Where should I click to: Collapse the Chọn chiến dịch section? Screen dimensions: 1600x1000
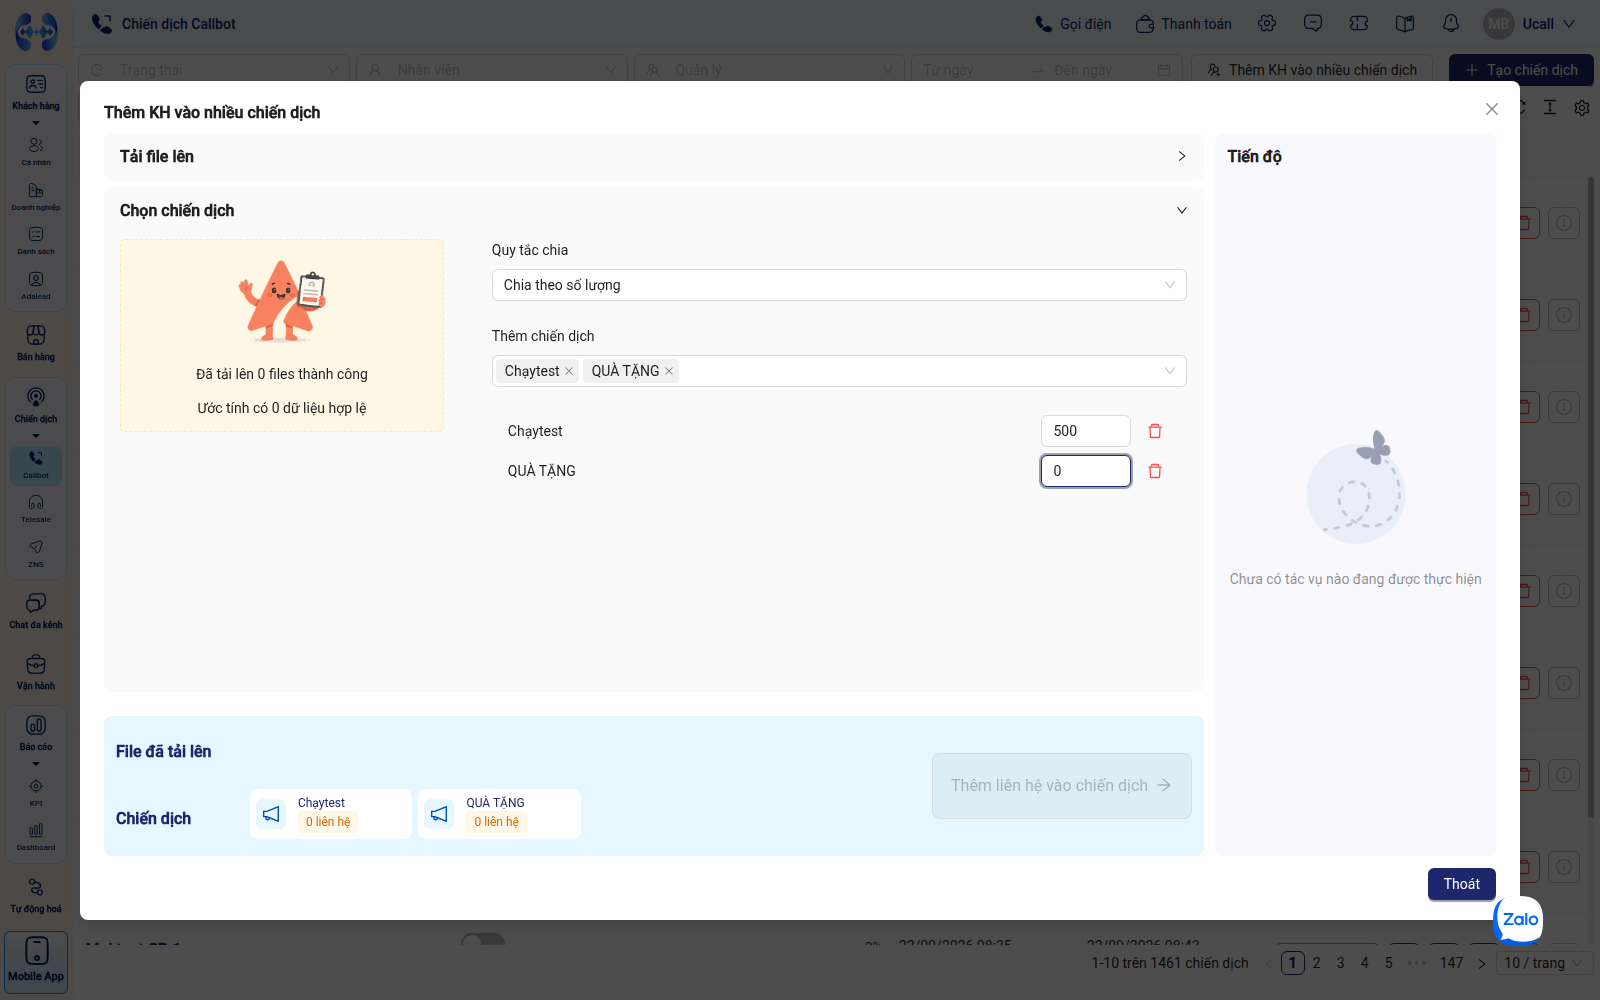654,211
